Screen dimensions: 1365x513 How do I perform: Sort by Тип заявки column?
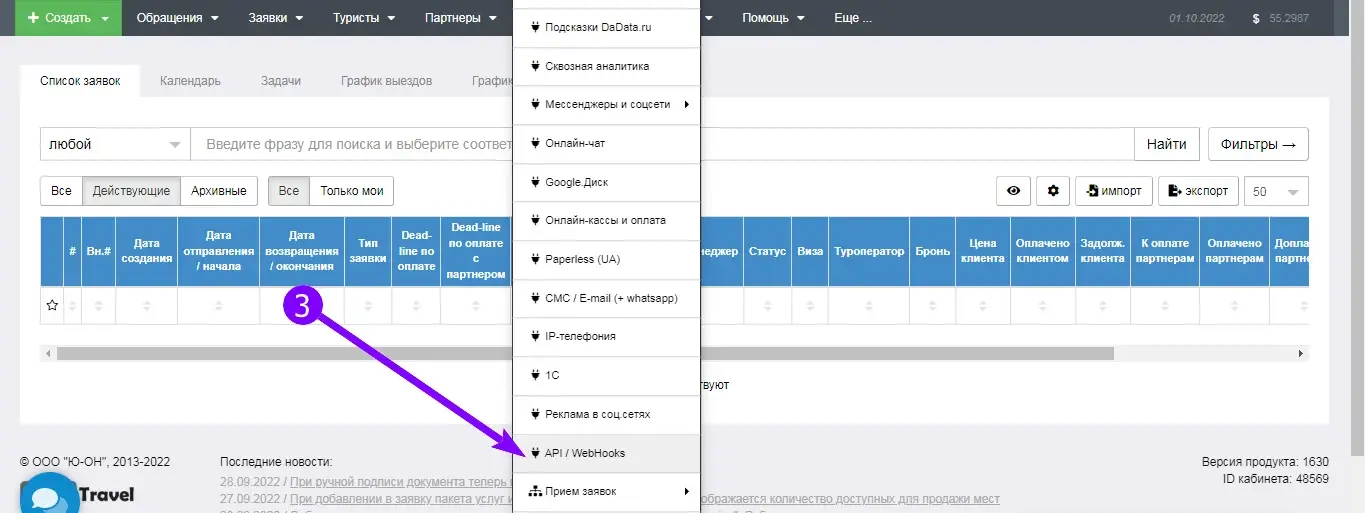coord(368,251)
